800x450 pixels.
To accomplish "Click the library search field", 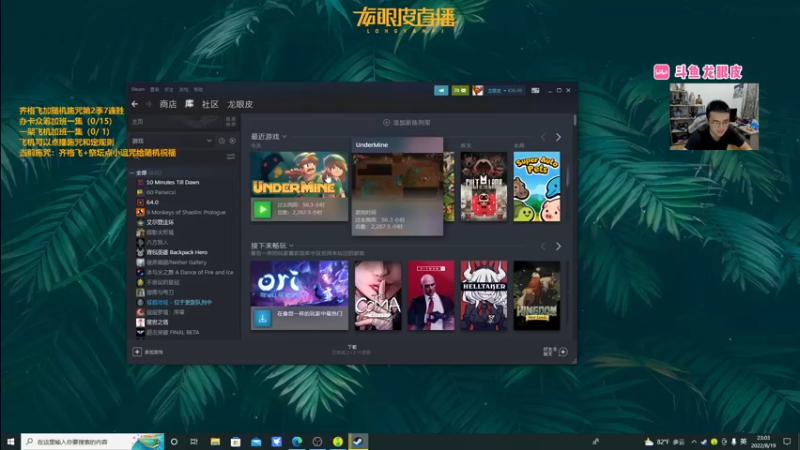I will (179, 157).
